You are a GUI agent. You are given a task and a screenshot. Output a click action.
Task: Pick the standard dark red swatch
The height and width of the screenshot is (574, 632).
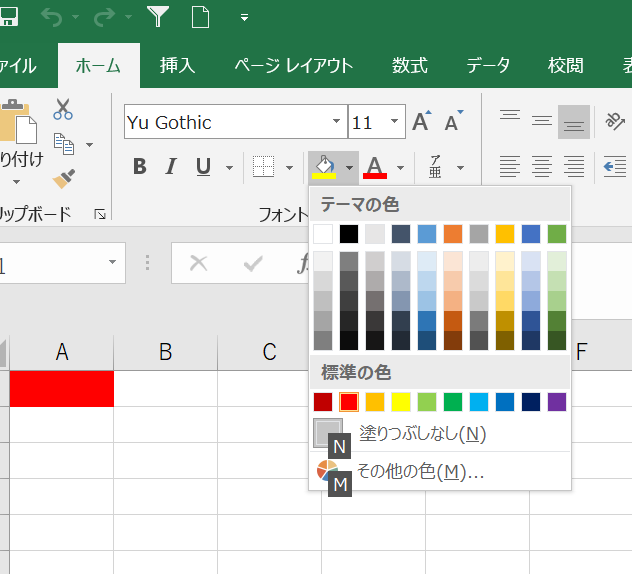(323, 402)
